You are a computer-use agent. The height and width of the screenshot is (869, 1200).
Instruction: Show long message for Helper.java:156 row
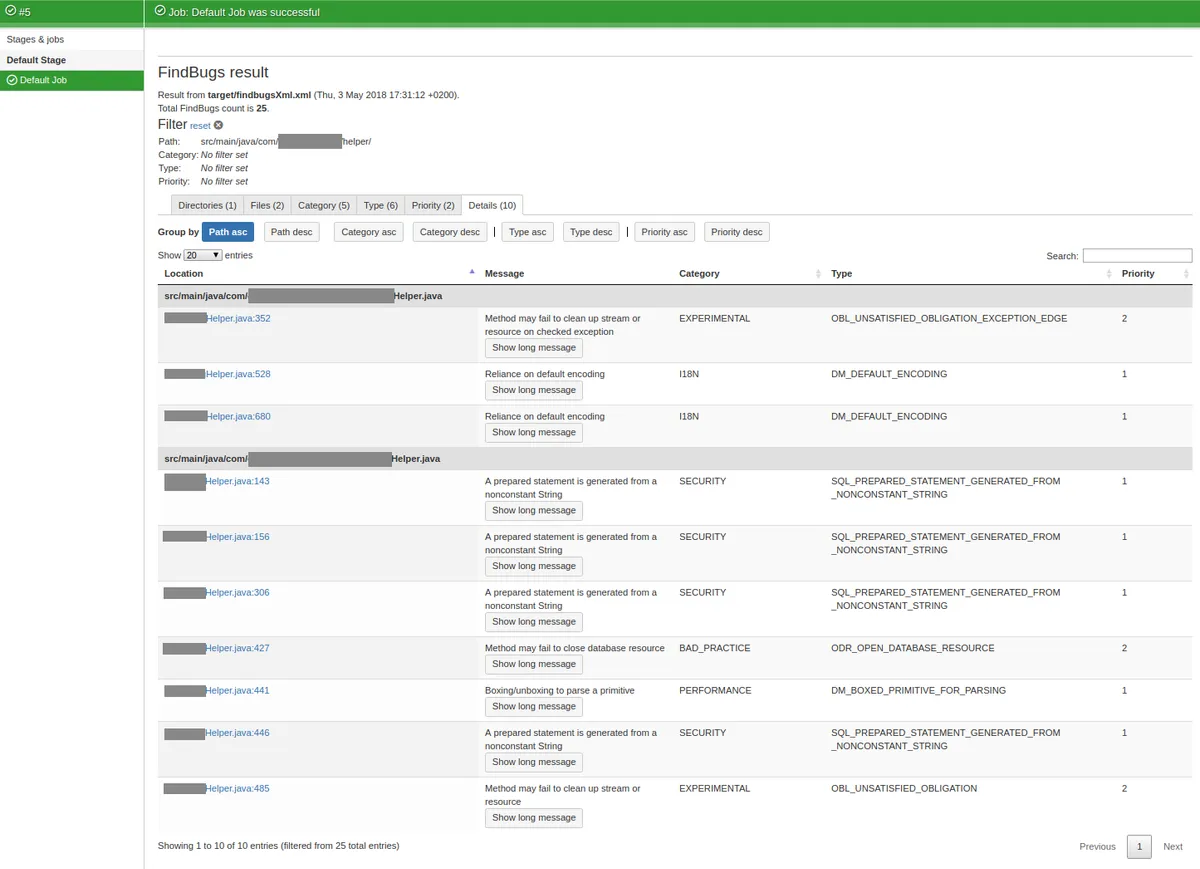point(534,566)
